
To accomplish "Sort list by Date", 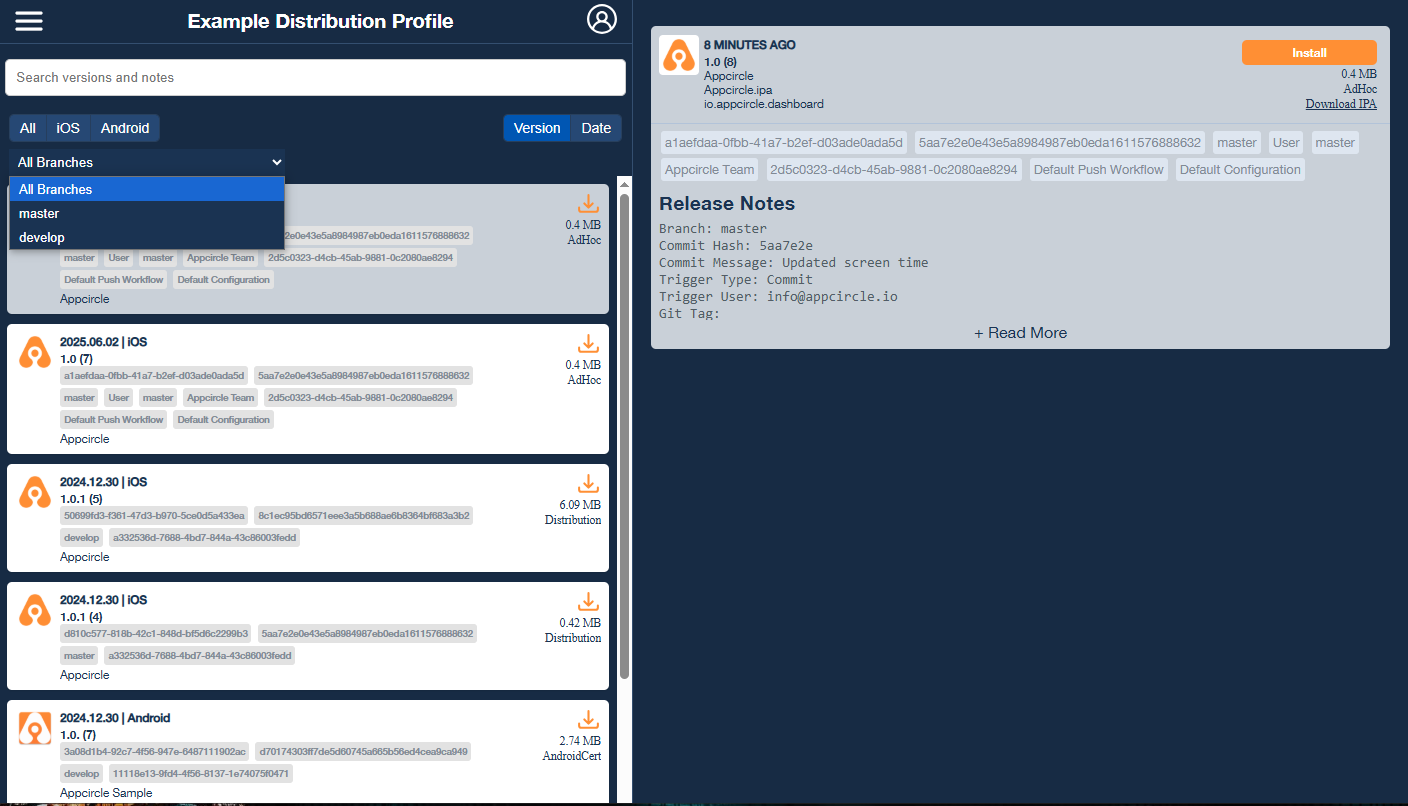I will 596,128.
